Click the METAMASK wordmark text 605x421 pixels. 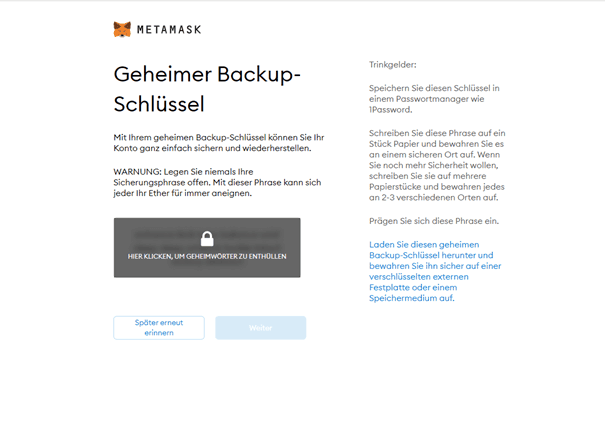(x=169, y=30)
